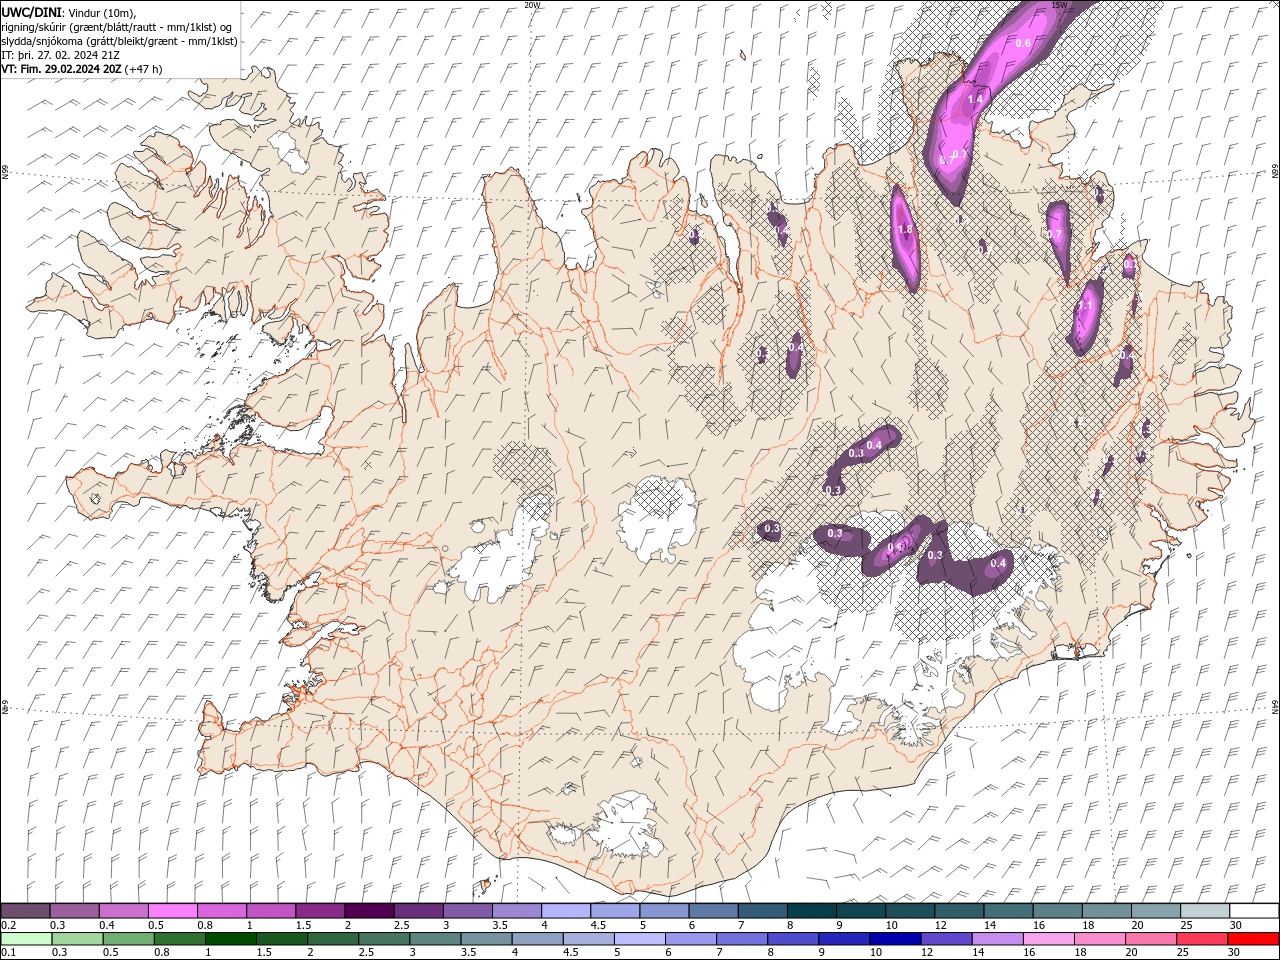Select the snow-scale swatch labelled 2.5
The image size is (1280, 960).
(x=418, y=911)
